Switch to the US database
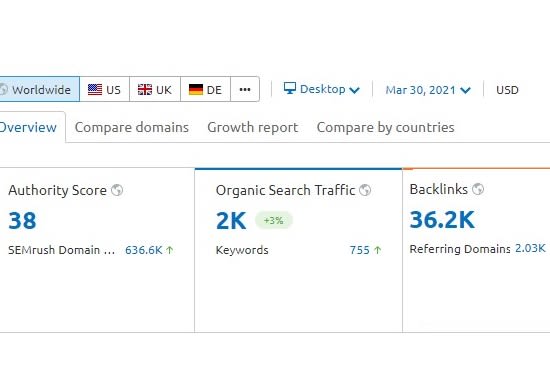550x371 pixels. point(105,89)
